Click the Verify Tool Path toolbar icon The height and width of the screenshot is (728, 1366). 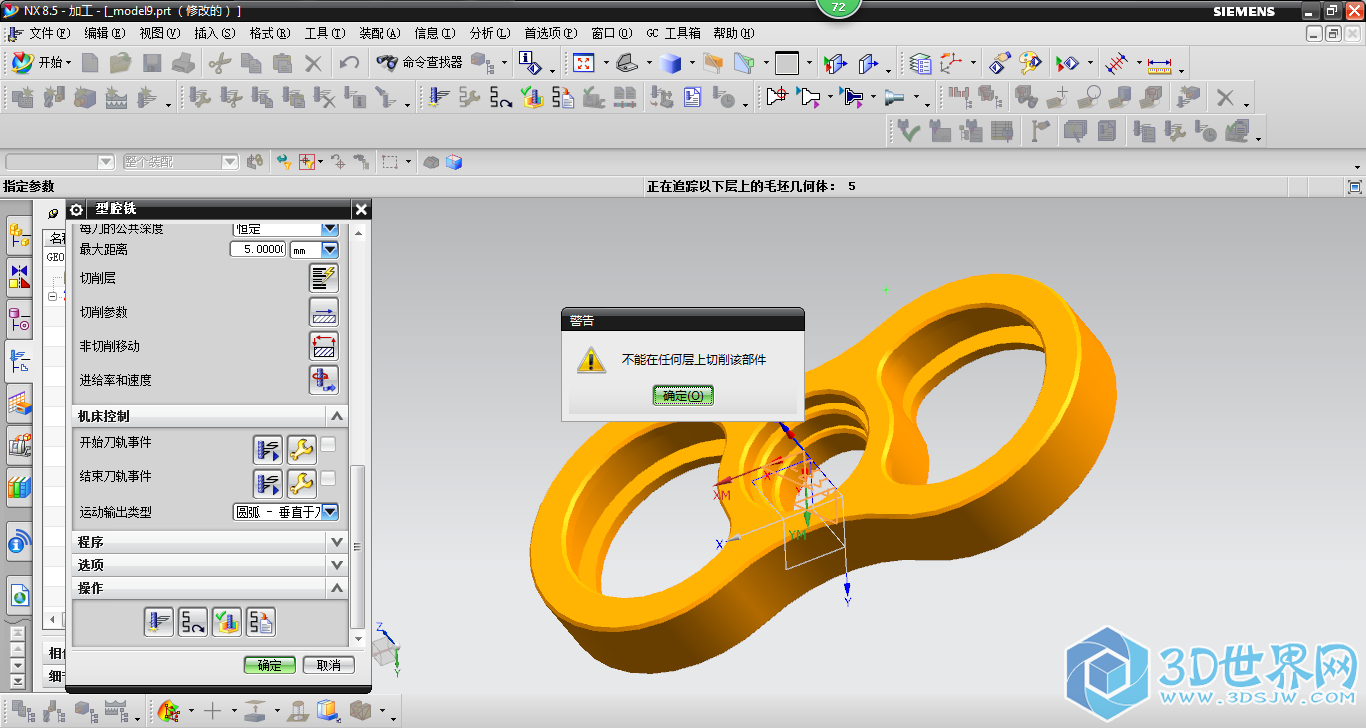point(532,98)
